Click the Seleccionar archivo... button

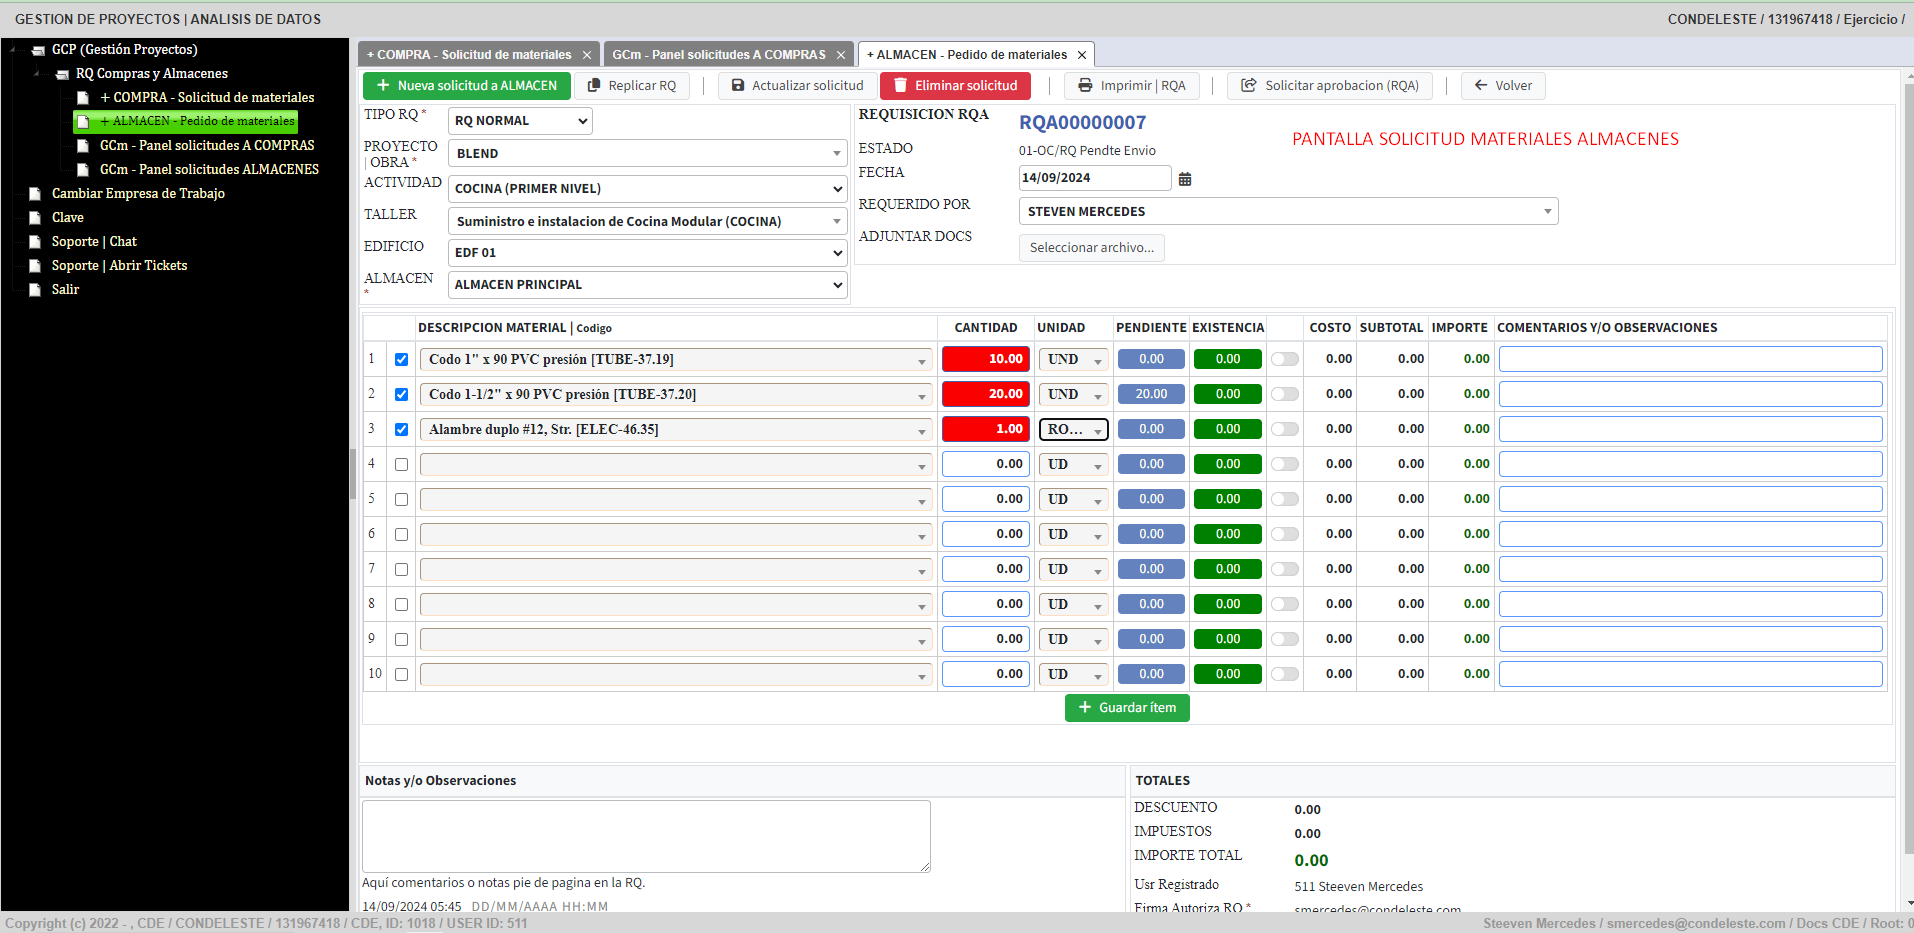(x=1091, y=248)
